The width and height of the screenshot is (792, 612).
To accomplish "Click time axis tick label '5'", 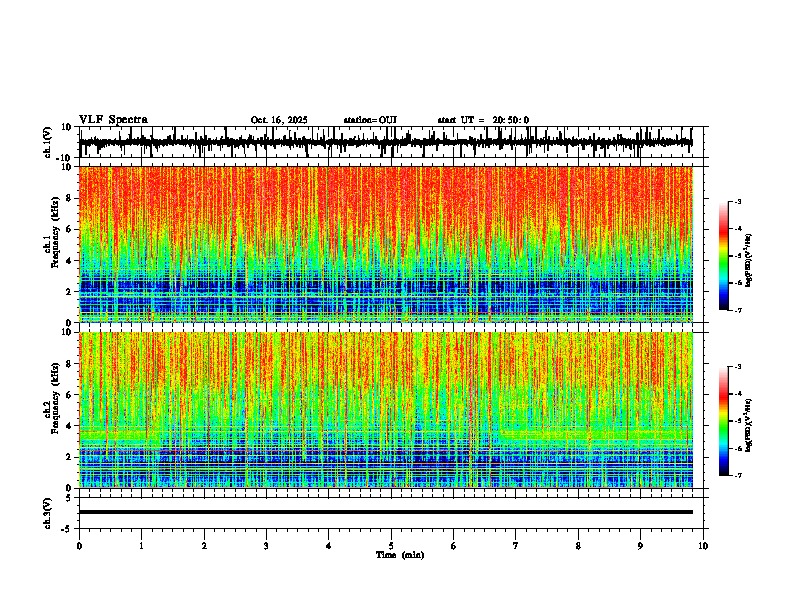I will (x=391, y=546).
